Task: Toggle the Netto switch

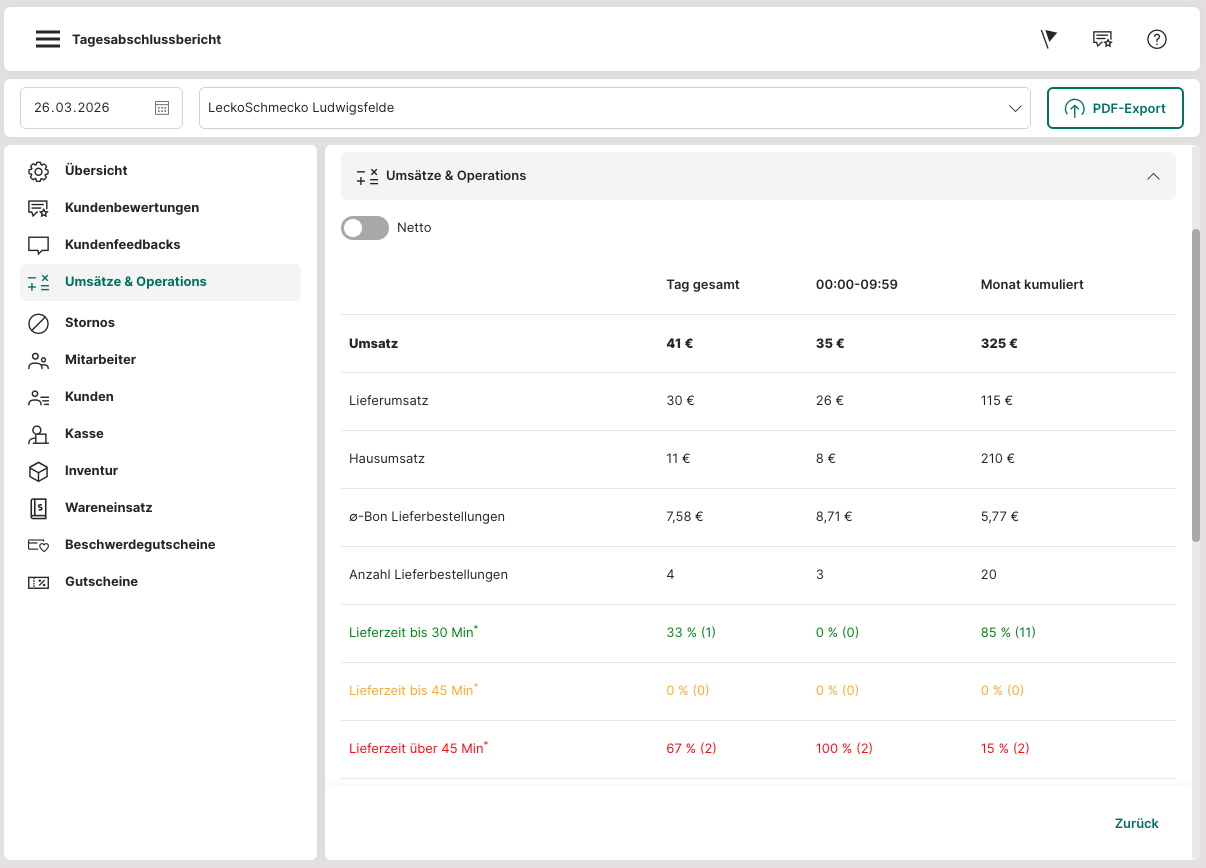Action: (365, 228)
